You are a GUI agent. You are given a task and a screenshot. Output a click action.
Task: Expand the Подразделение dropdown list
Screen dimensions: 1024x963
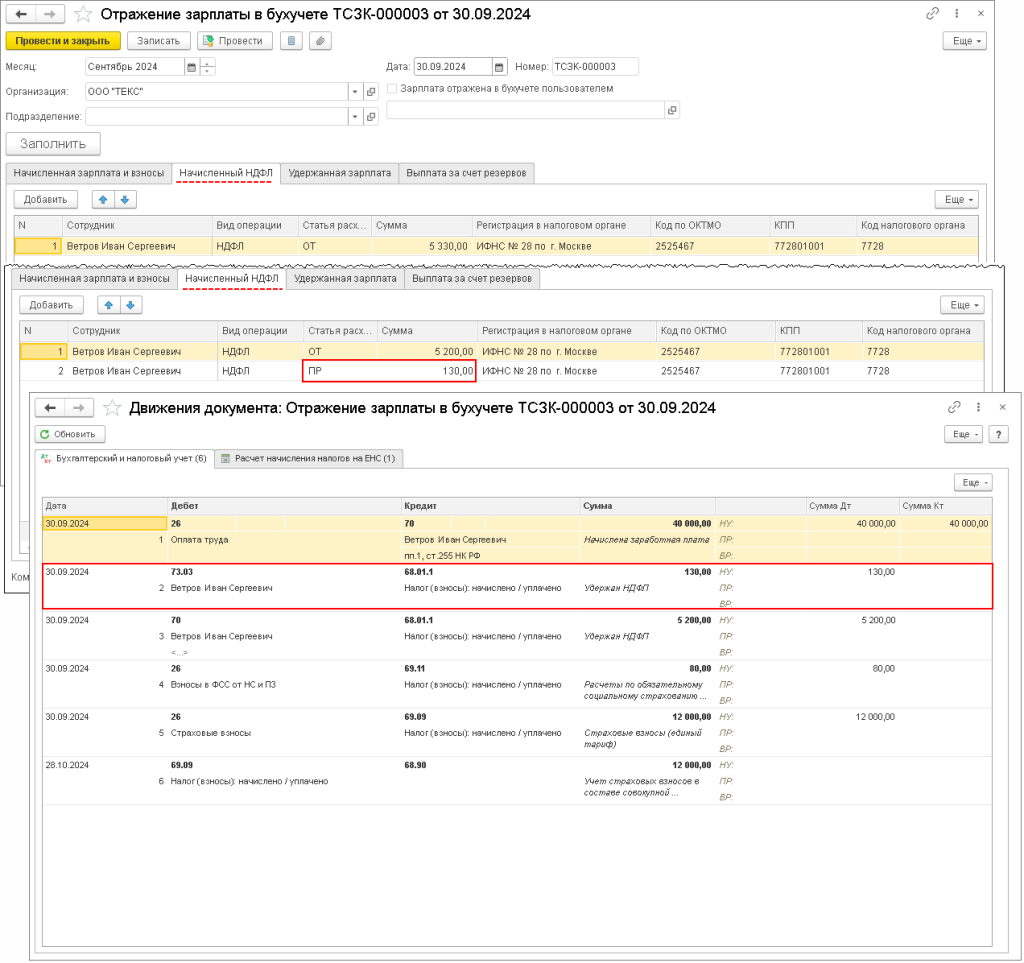tap(354, 117)
